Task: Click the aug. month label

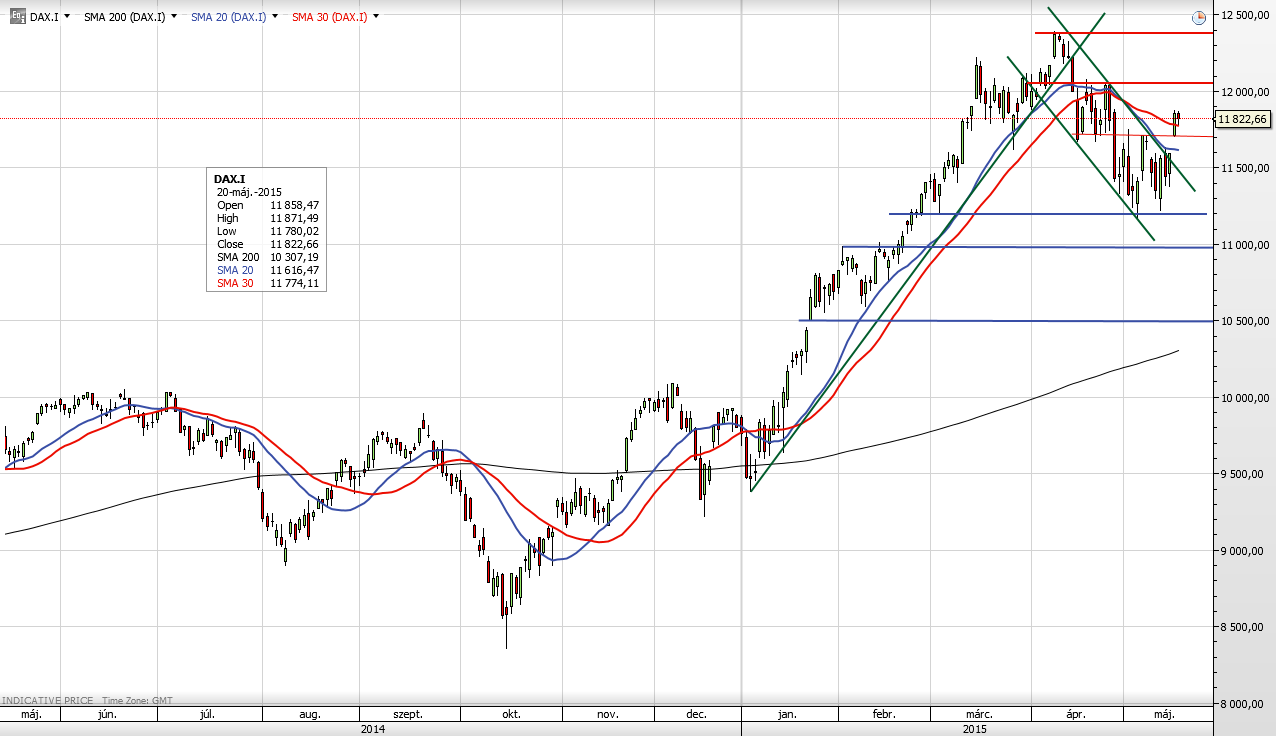Action: [310, 715]
